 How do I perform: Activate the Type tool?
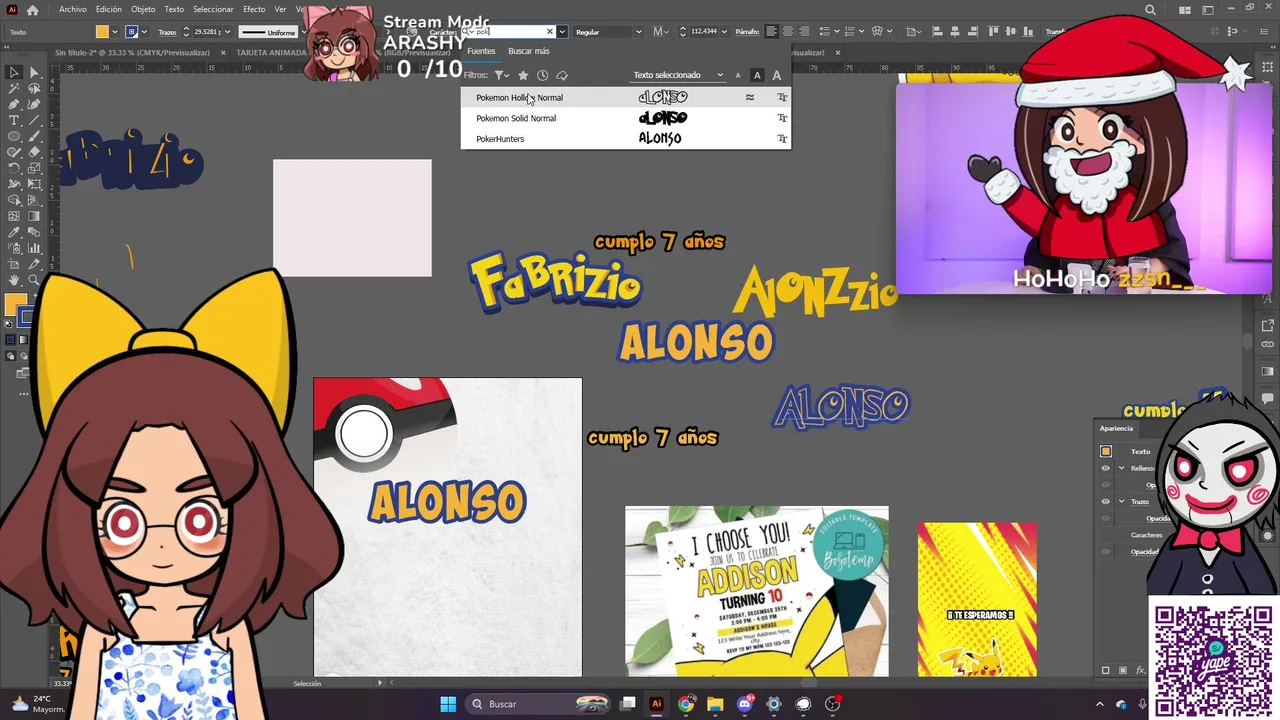[x=14, y=120]
